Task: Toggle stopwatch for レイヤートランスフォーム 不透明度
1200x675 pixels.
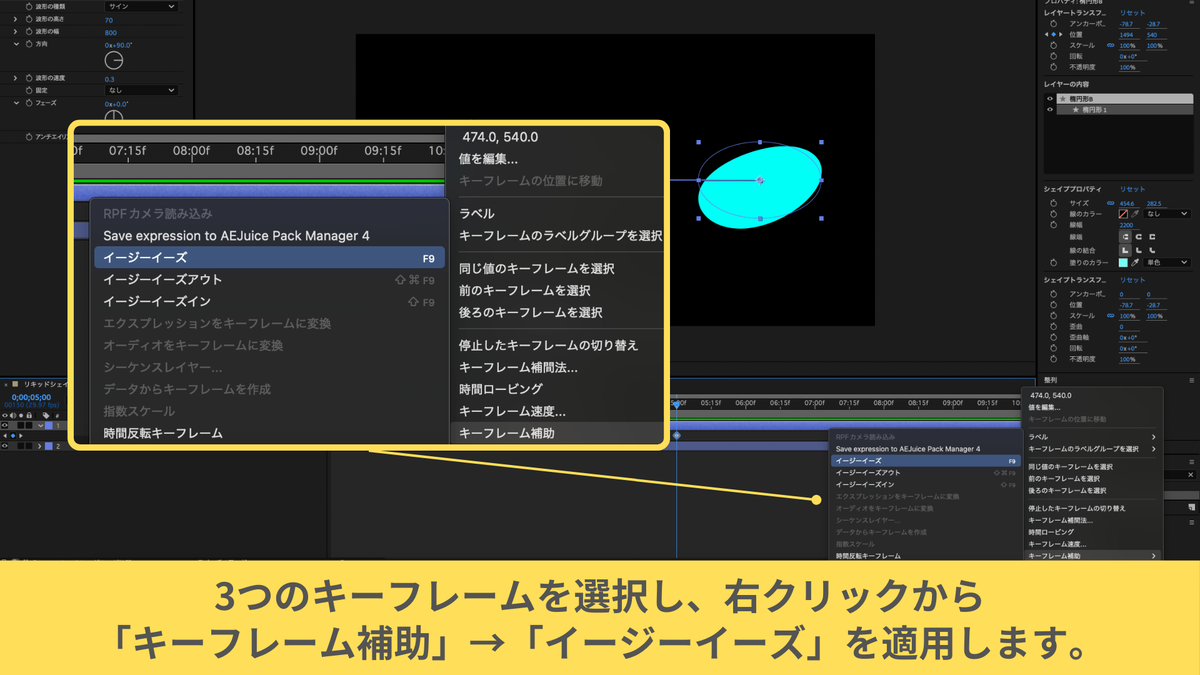Action: pyautogui.click(x=1054, y=67)
